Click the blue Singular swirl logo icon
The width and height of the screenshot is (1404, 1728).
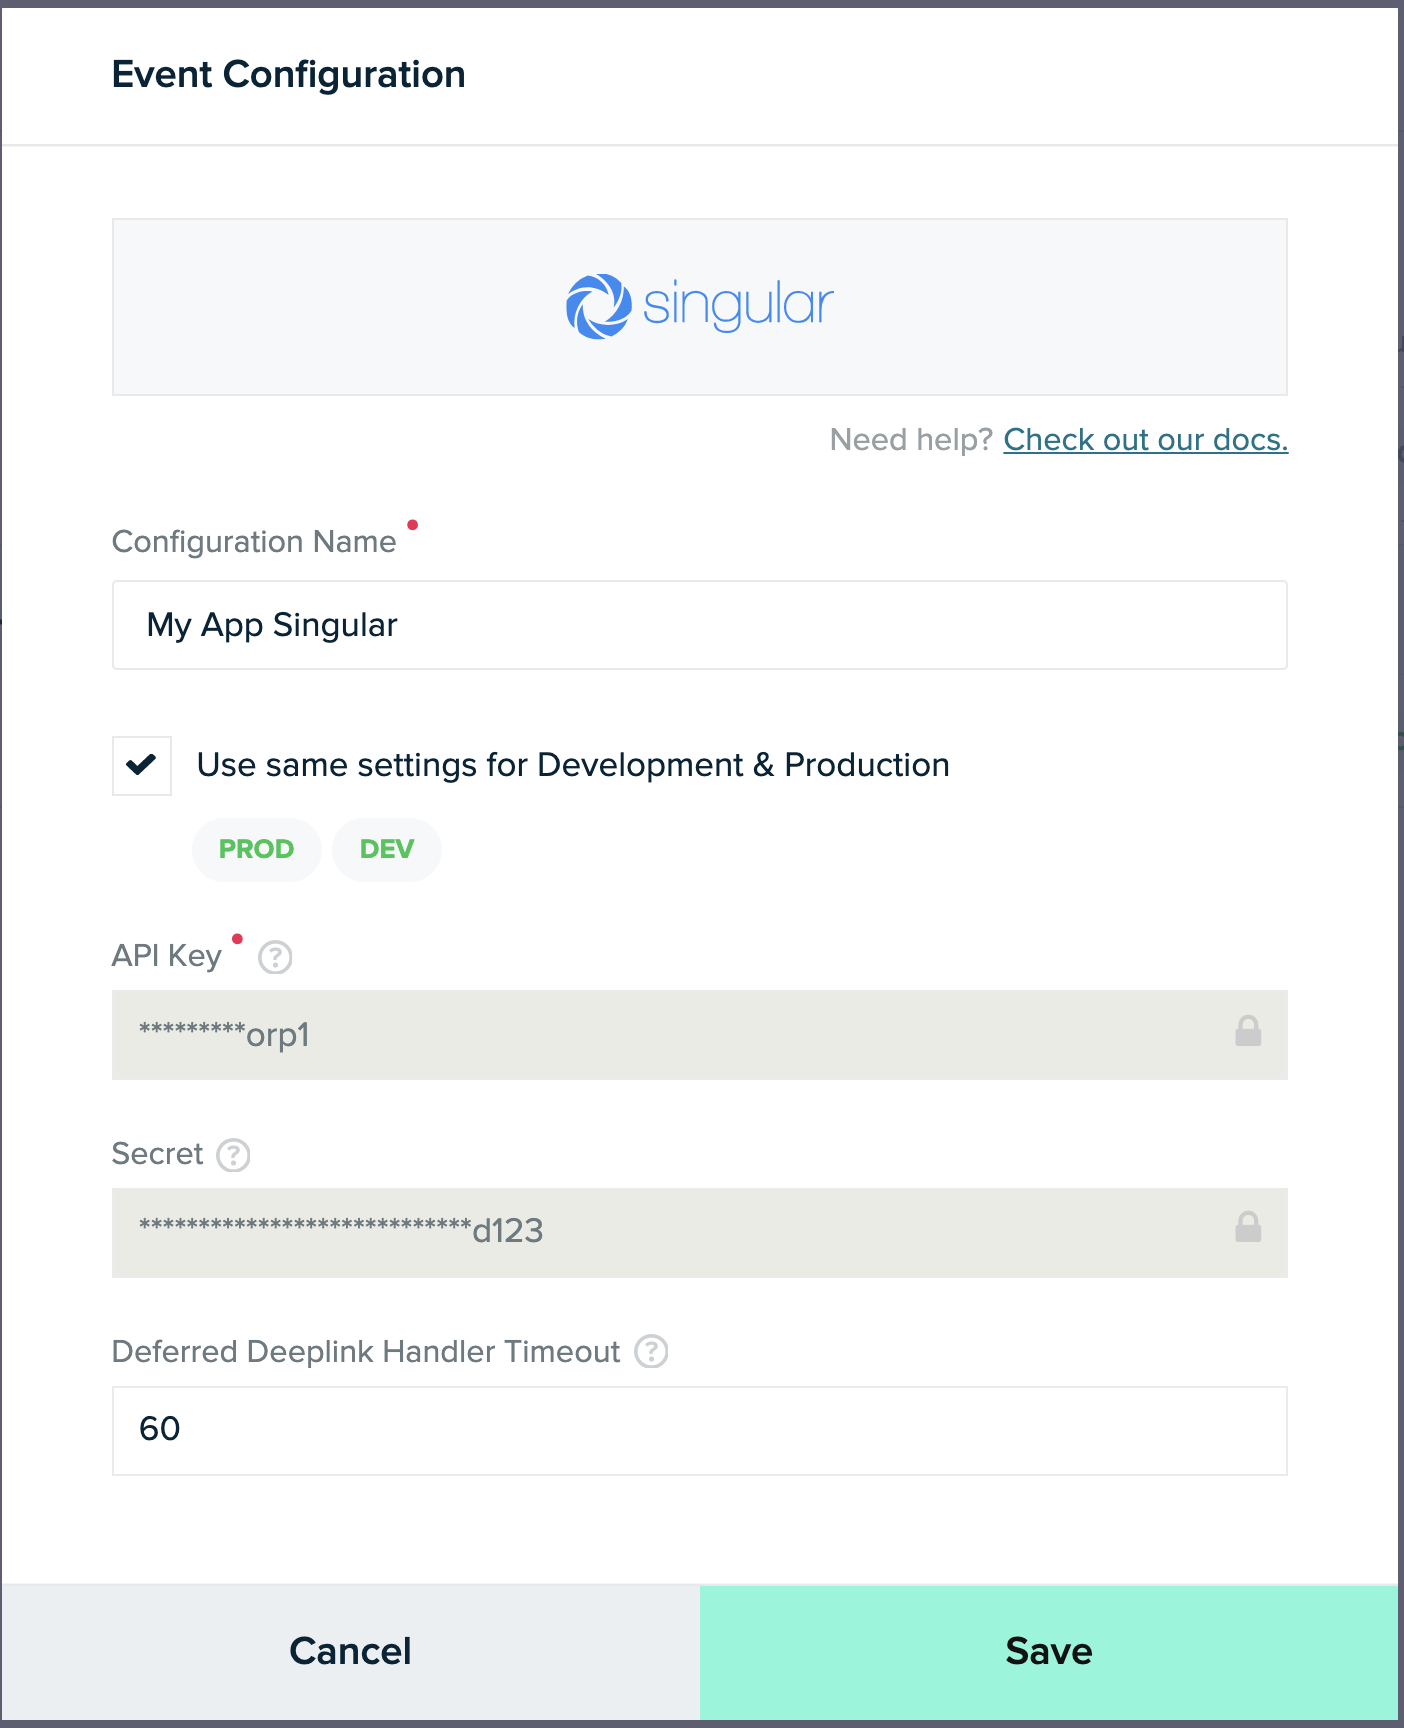click(x=598, y=306)
